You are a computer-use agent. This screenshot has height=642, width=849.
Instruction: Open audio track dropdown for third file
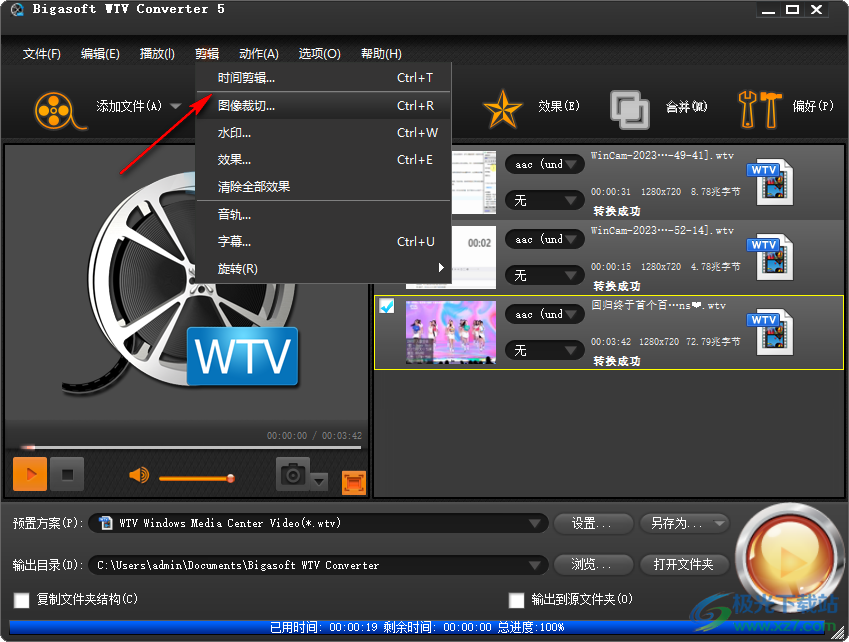pos(545,314)
